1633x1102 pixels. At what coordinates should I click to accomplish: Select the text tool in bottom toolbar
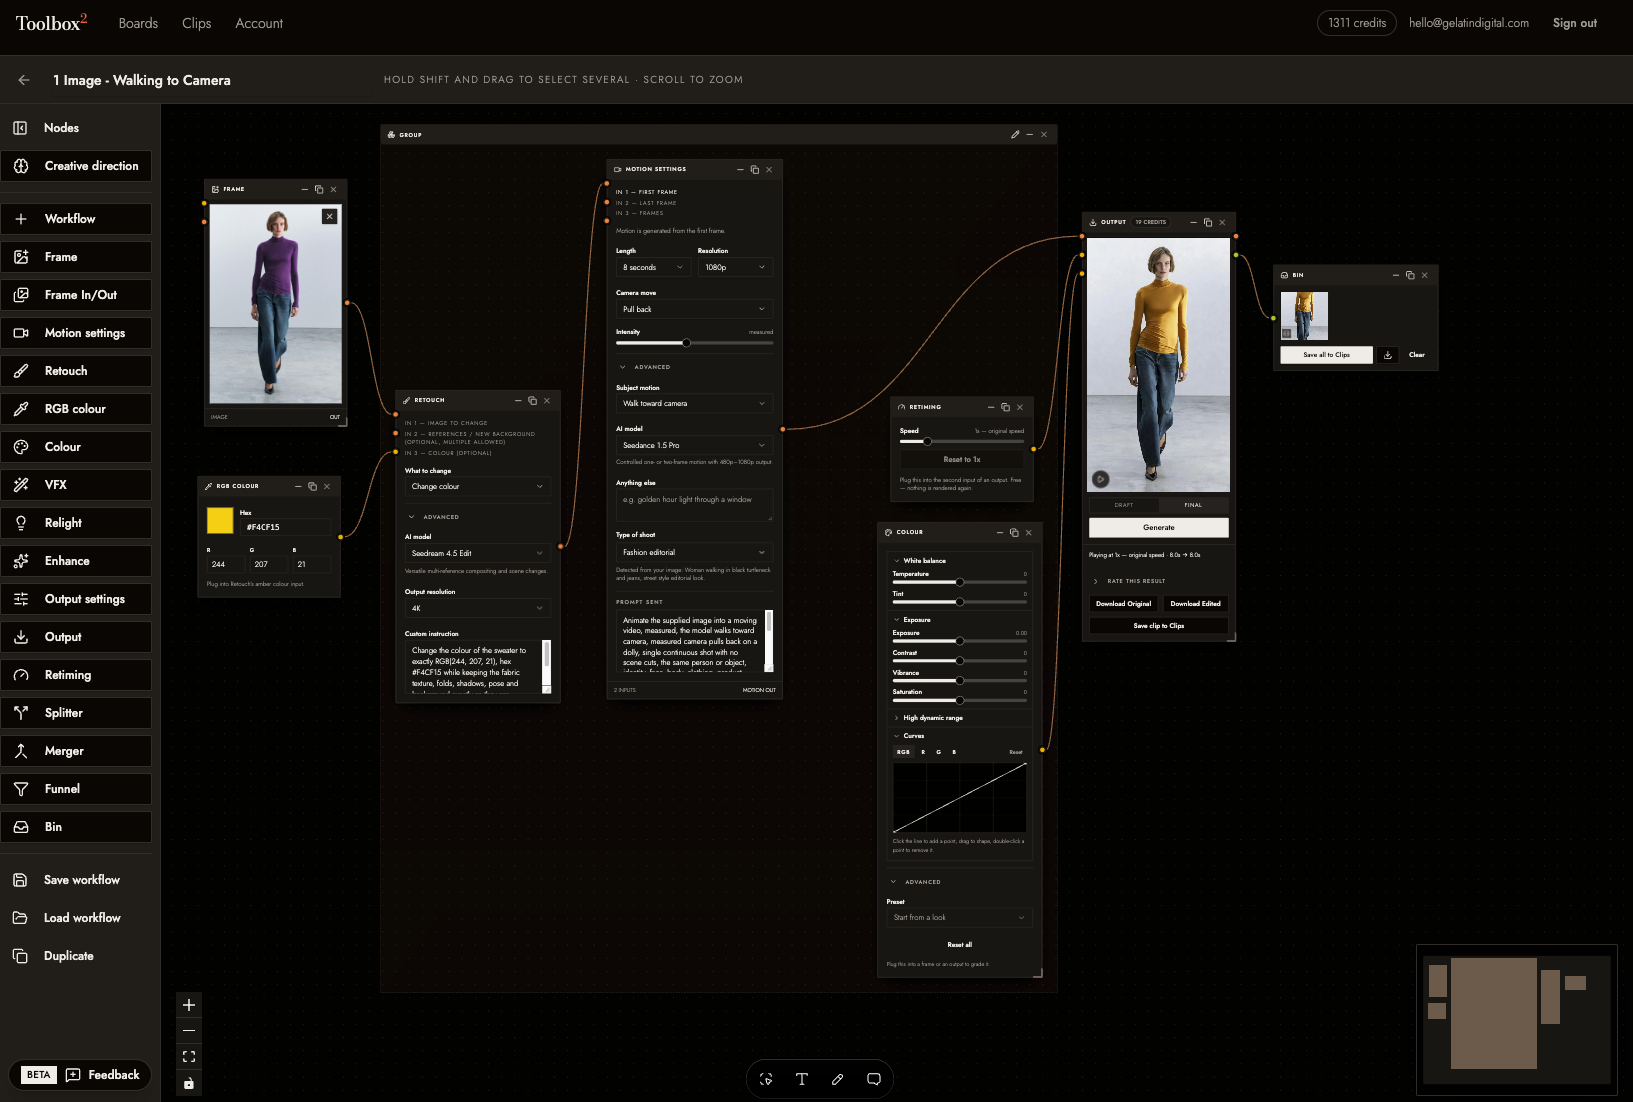pos(802,1079)
